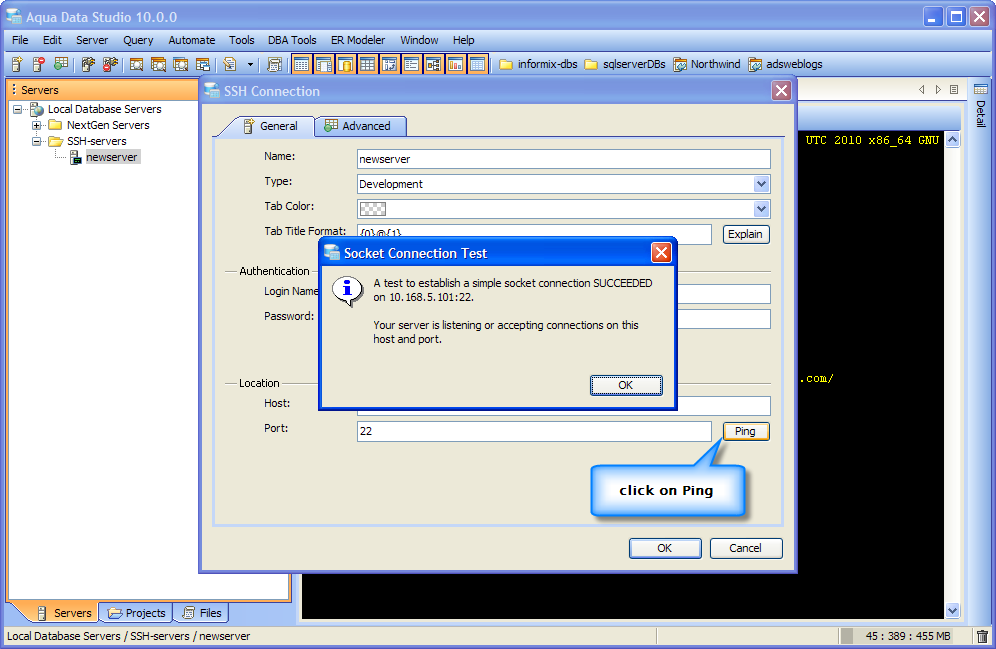Open the informix-dbs bookmark folder
The width and height of the screenshot is (996, 649).
[538, 64]
